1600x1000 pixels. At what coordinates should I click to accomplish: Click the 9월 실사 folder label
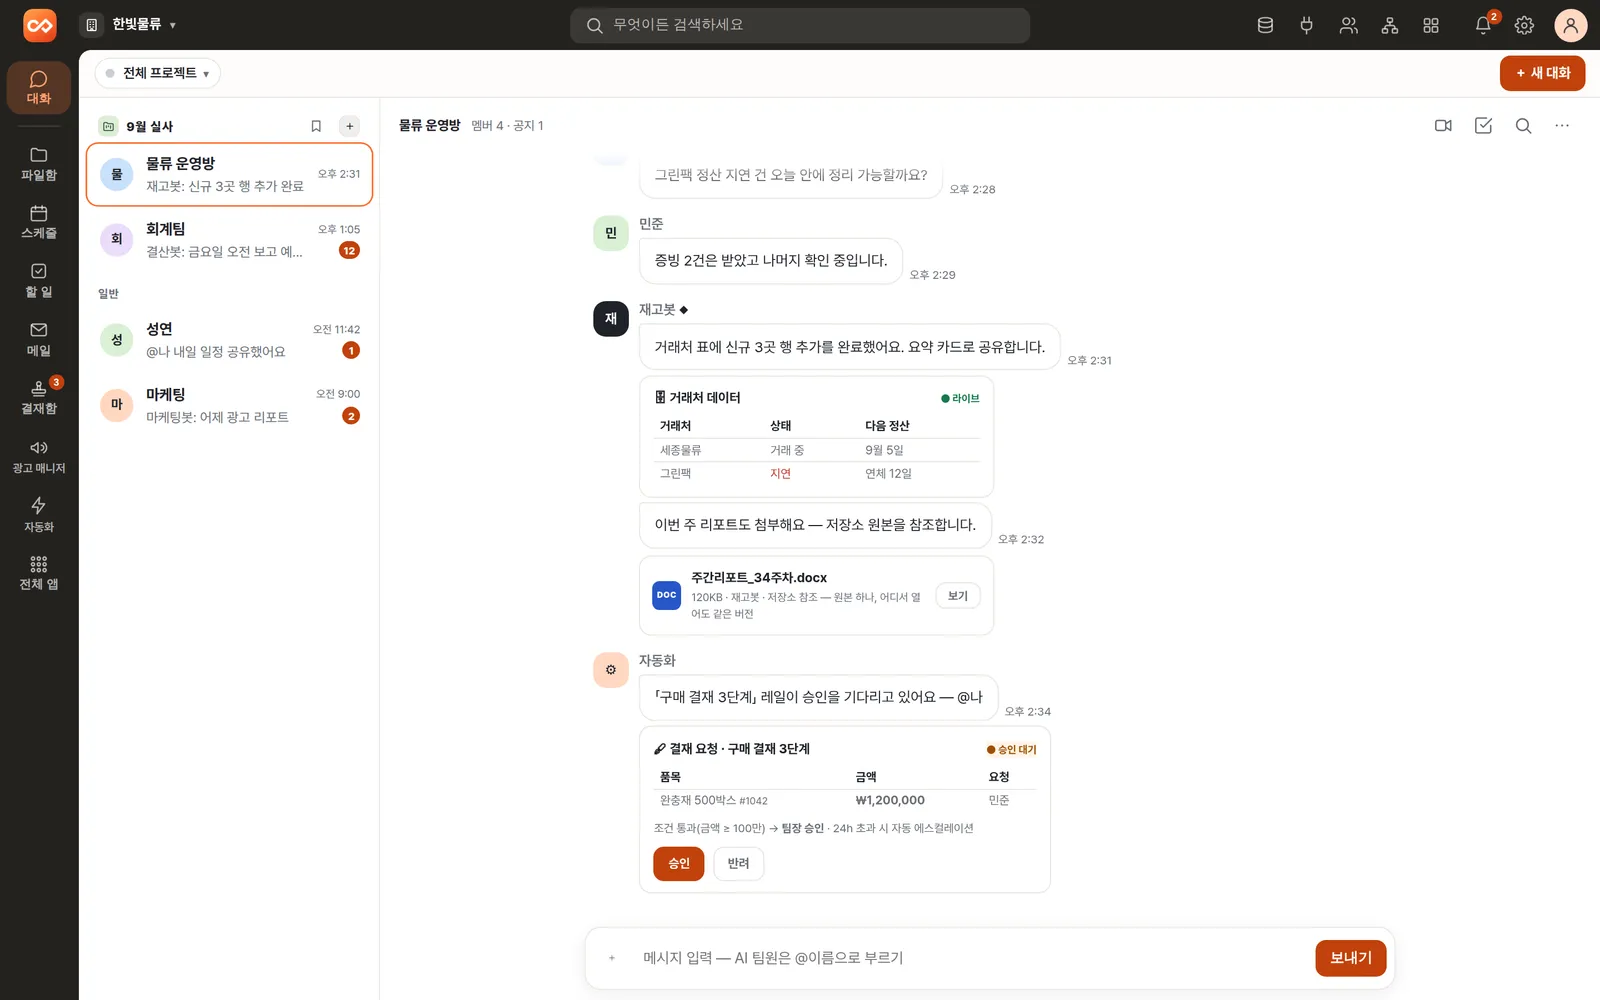(149, 126)
